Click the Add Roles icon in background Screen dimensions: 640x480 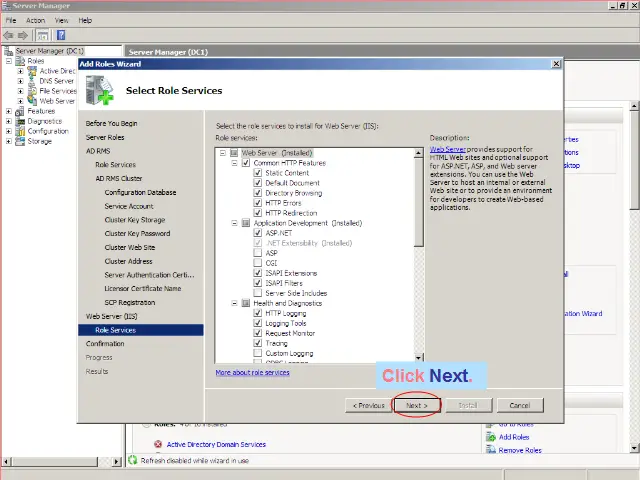coord(491,437)
